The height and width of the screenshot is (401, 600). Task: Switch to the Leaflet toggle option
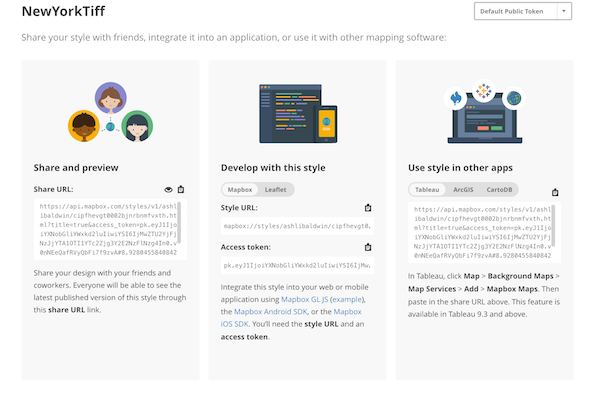275,189
